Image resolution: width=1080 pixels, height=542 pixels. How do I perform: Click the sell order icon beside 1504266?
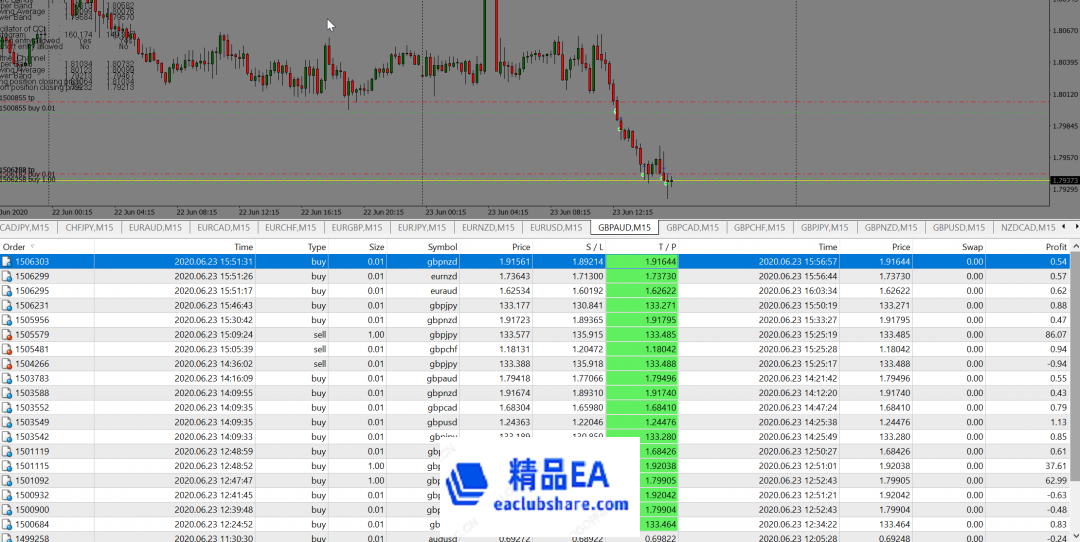[x=7, y=364]
